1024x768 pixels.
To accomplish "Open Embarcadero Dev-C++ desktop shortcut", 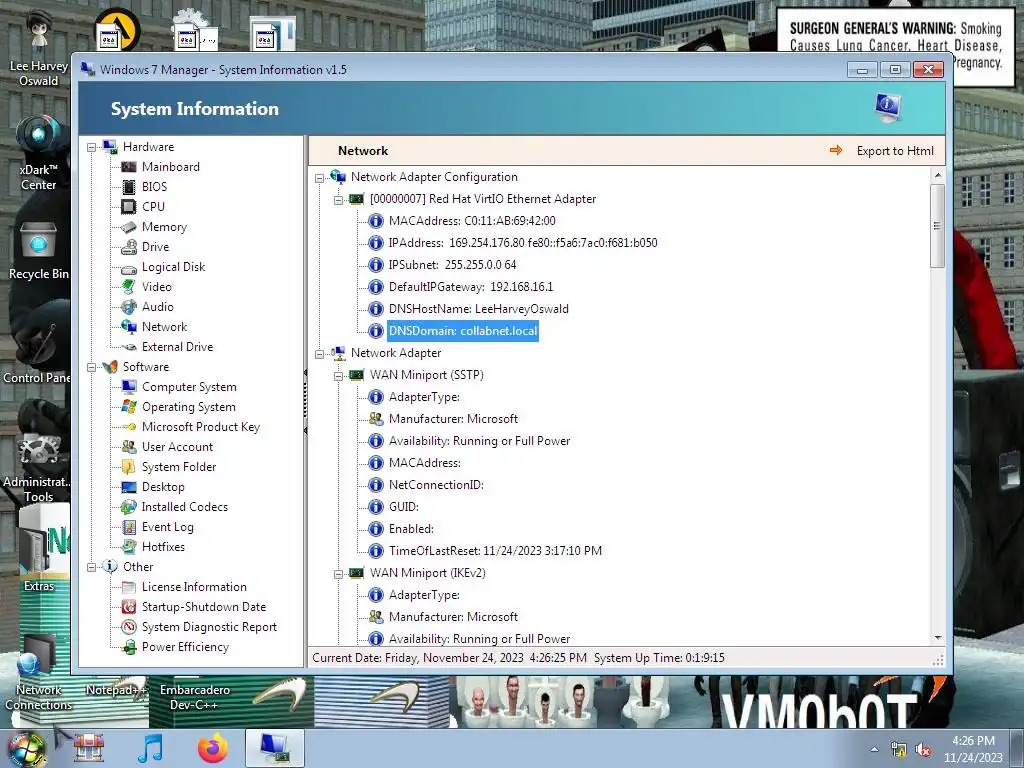I will click(x=195, y=697).
